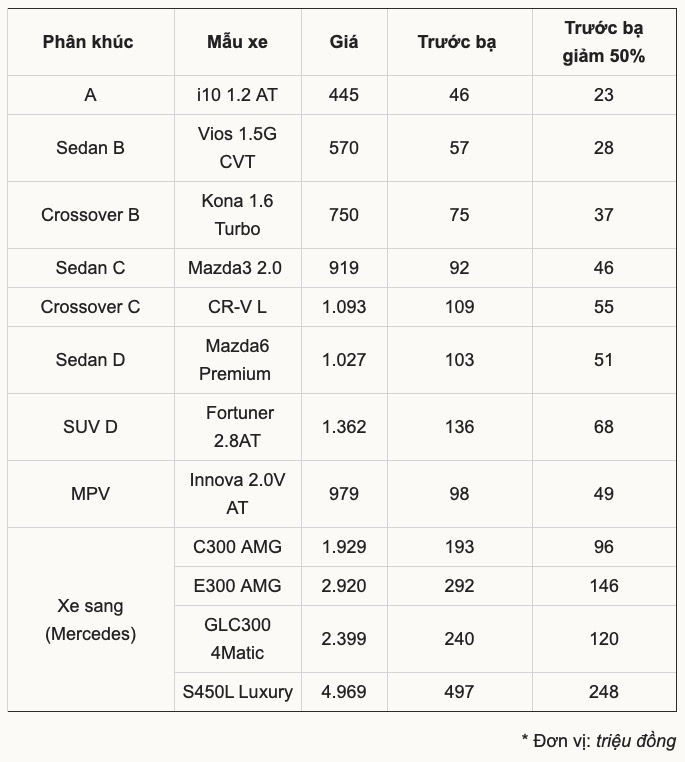Click the "i10 1.2 AT" model cell

237,95
